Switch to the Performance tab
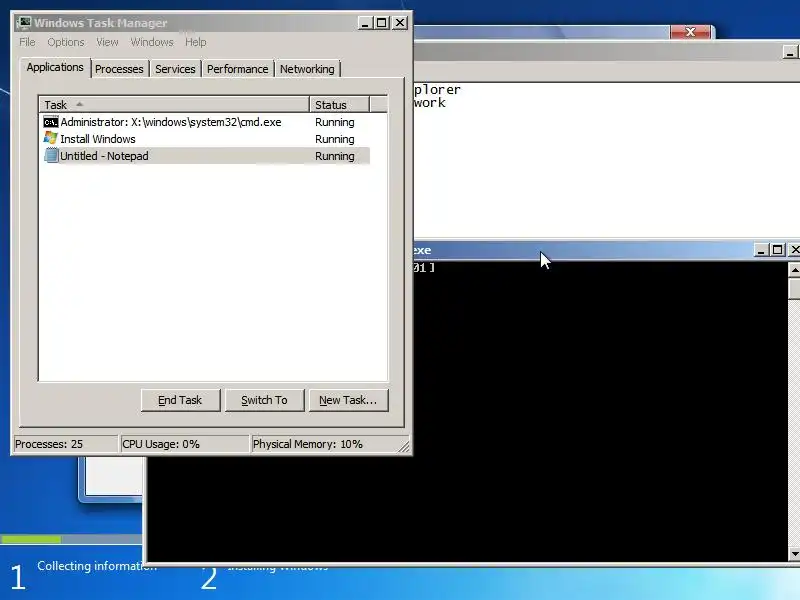 (238, 69)
